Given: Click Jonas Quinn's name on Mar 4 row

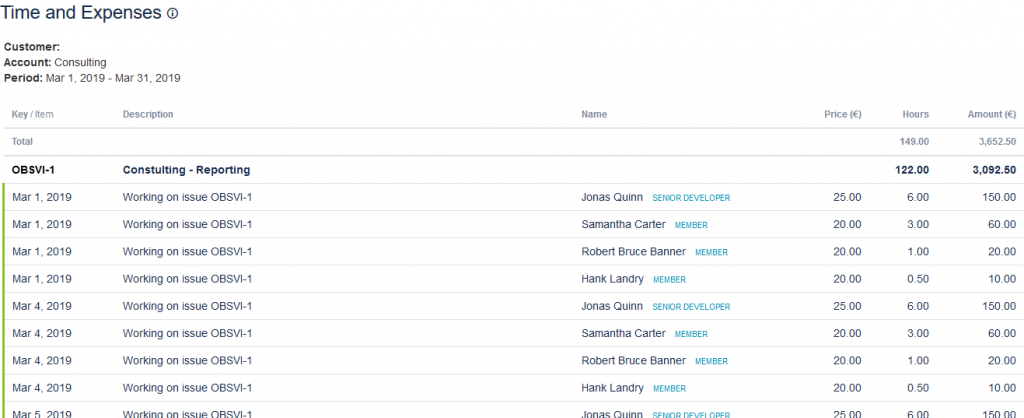Looking at the screenshot, I should (612, 306).
